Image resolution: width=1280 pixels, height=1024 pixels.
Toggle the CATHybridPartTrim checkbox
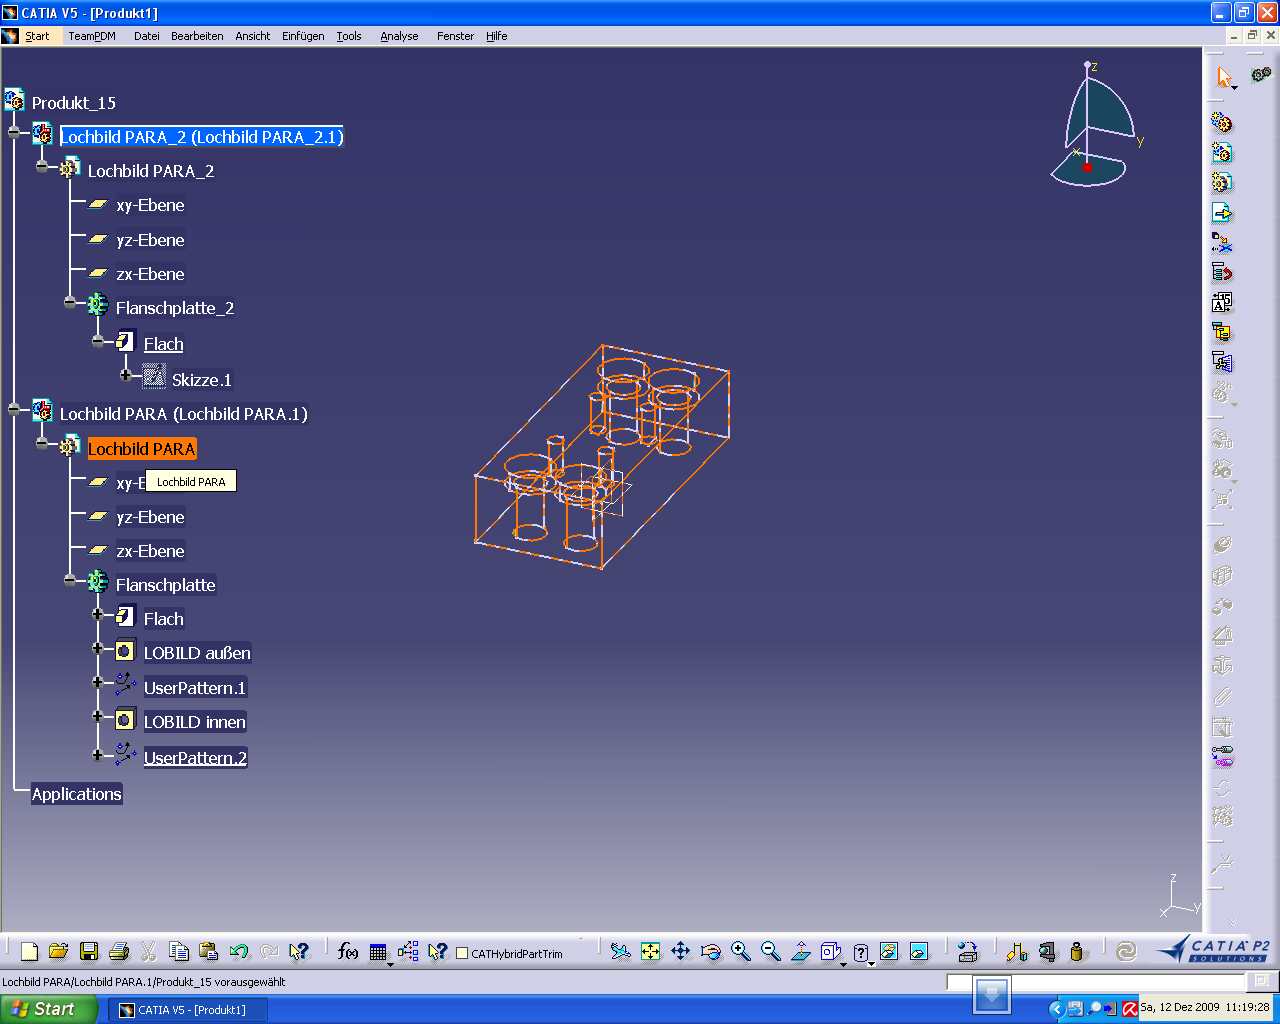tap(462, 953)
